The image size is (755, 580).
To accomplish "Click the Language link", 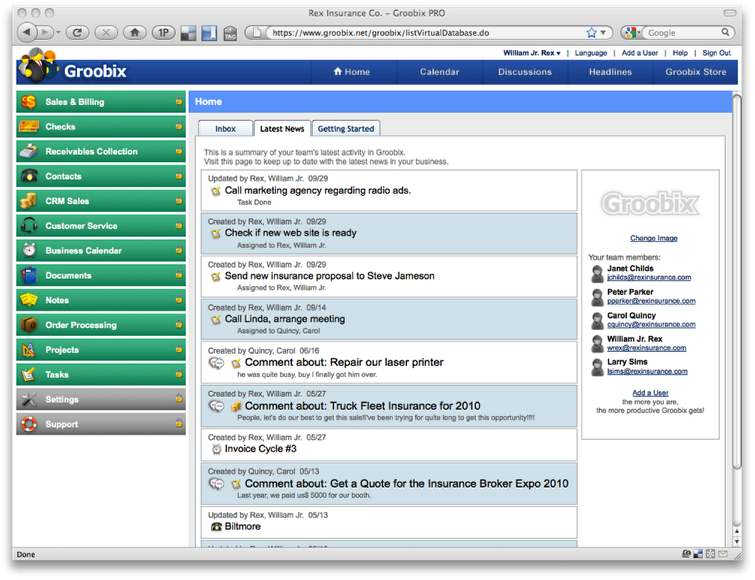I will coord(591,53).
